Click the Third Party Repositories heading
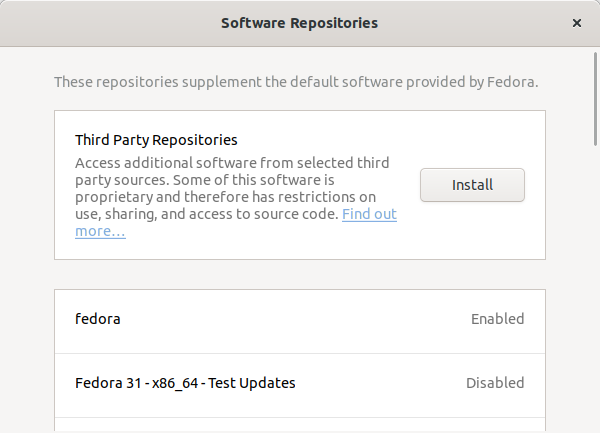Viewport: 600px width, 433px height. click(156, 140)
